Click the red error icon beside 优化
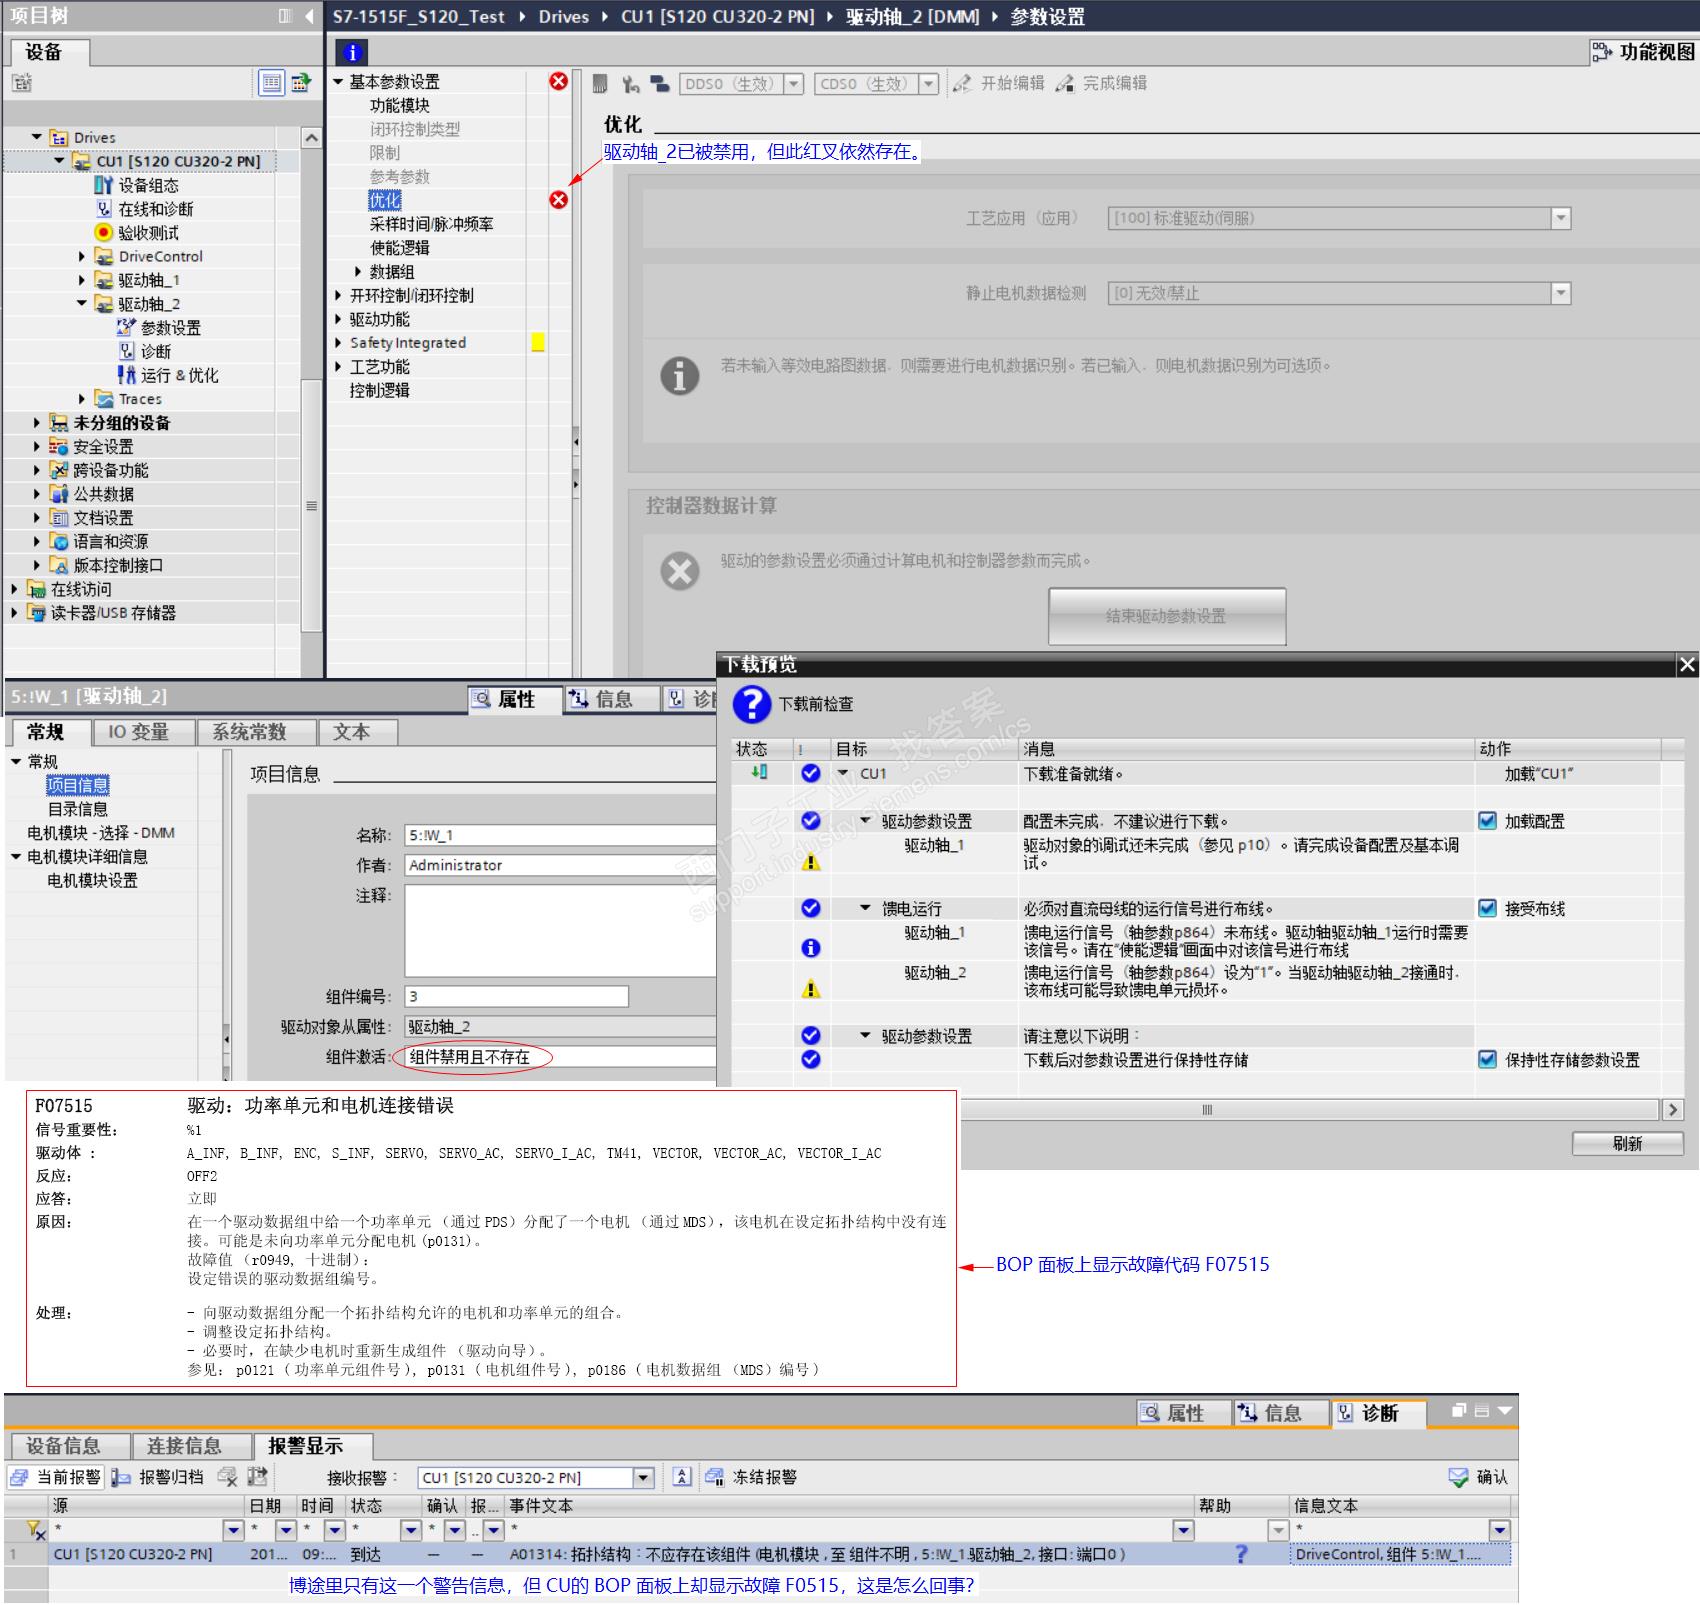Image resolution: width=1700 pixels, height=1605 pixels. pyautogui.click(x=559, y=200)
